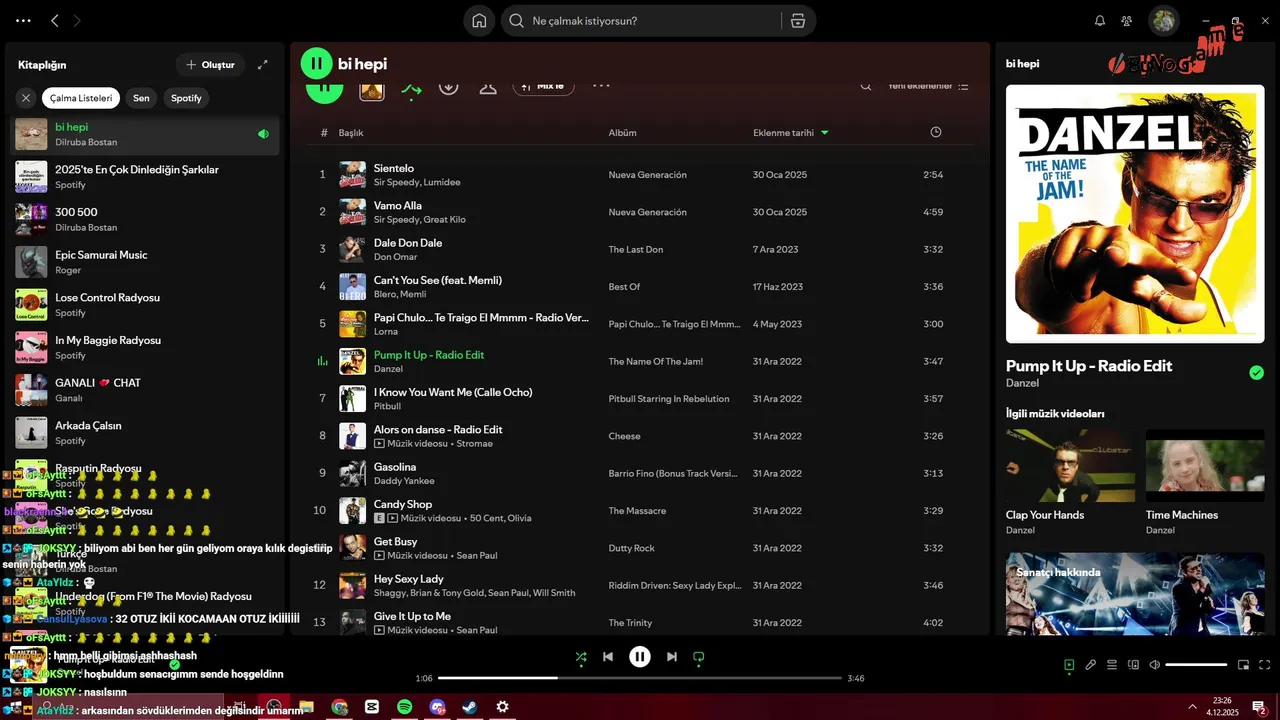1280x720 pixels.
Task: Toggle shuffle in the bottom player
Action: click(x=581, y=657)
